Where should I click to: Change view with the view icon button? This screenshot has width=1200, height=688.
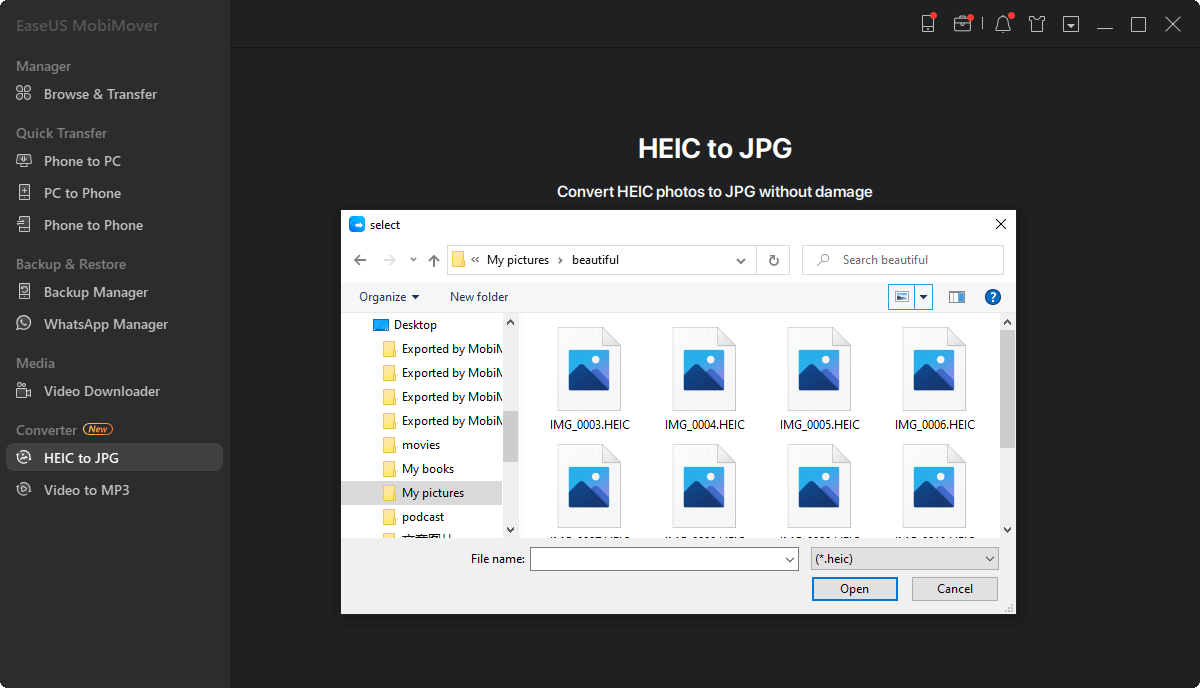(x=902, y=297)
